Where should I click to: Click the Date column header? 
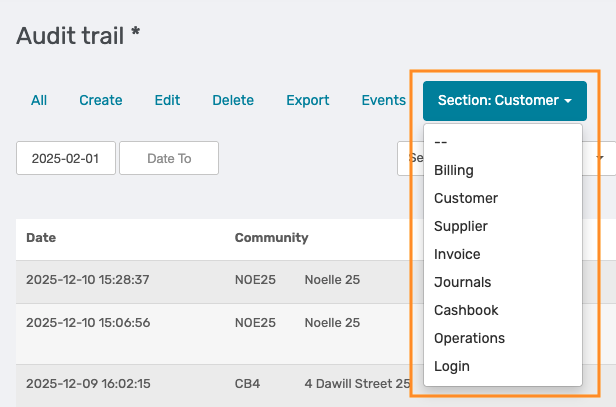[x=41, y=238]
